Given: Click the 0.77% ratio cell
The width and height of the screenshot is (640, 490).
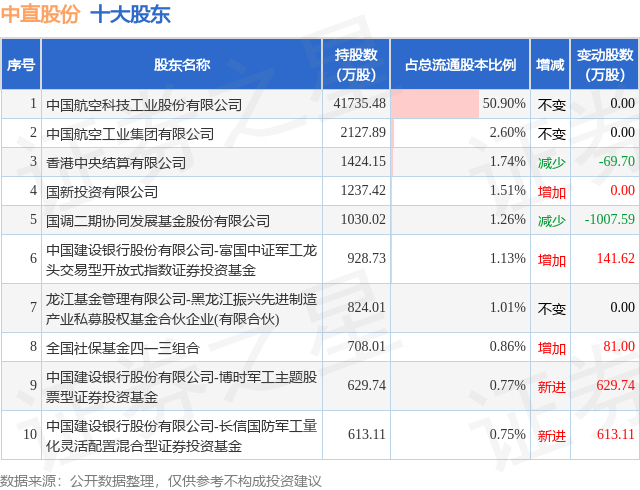Looking at the screenshot, I should (x=460, y=386).
